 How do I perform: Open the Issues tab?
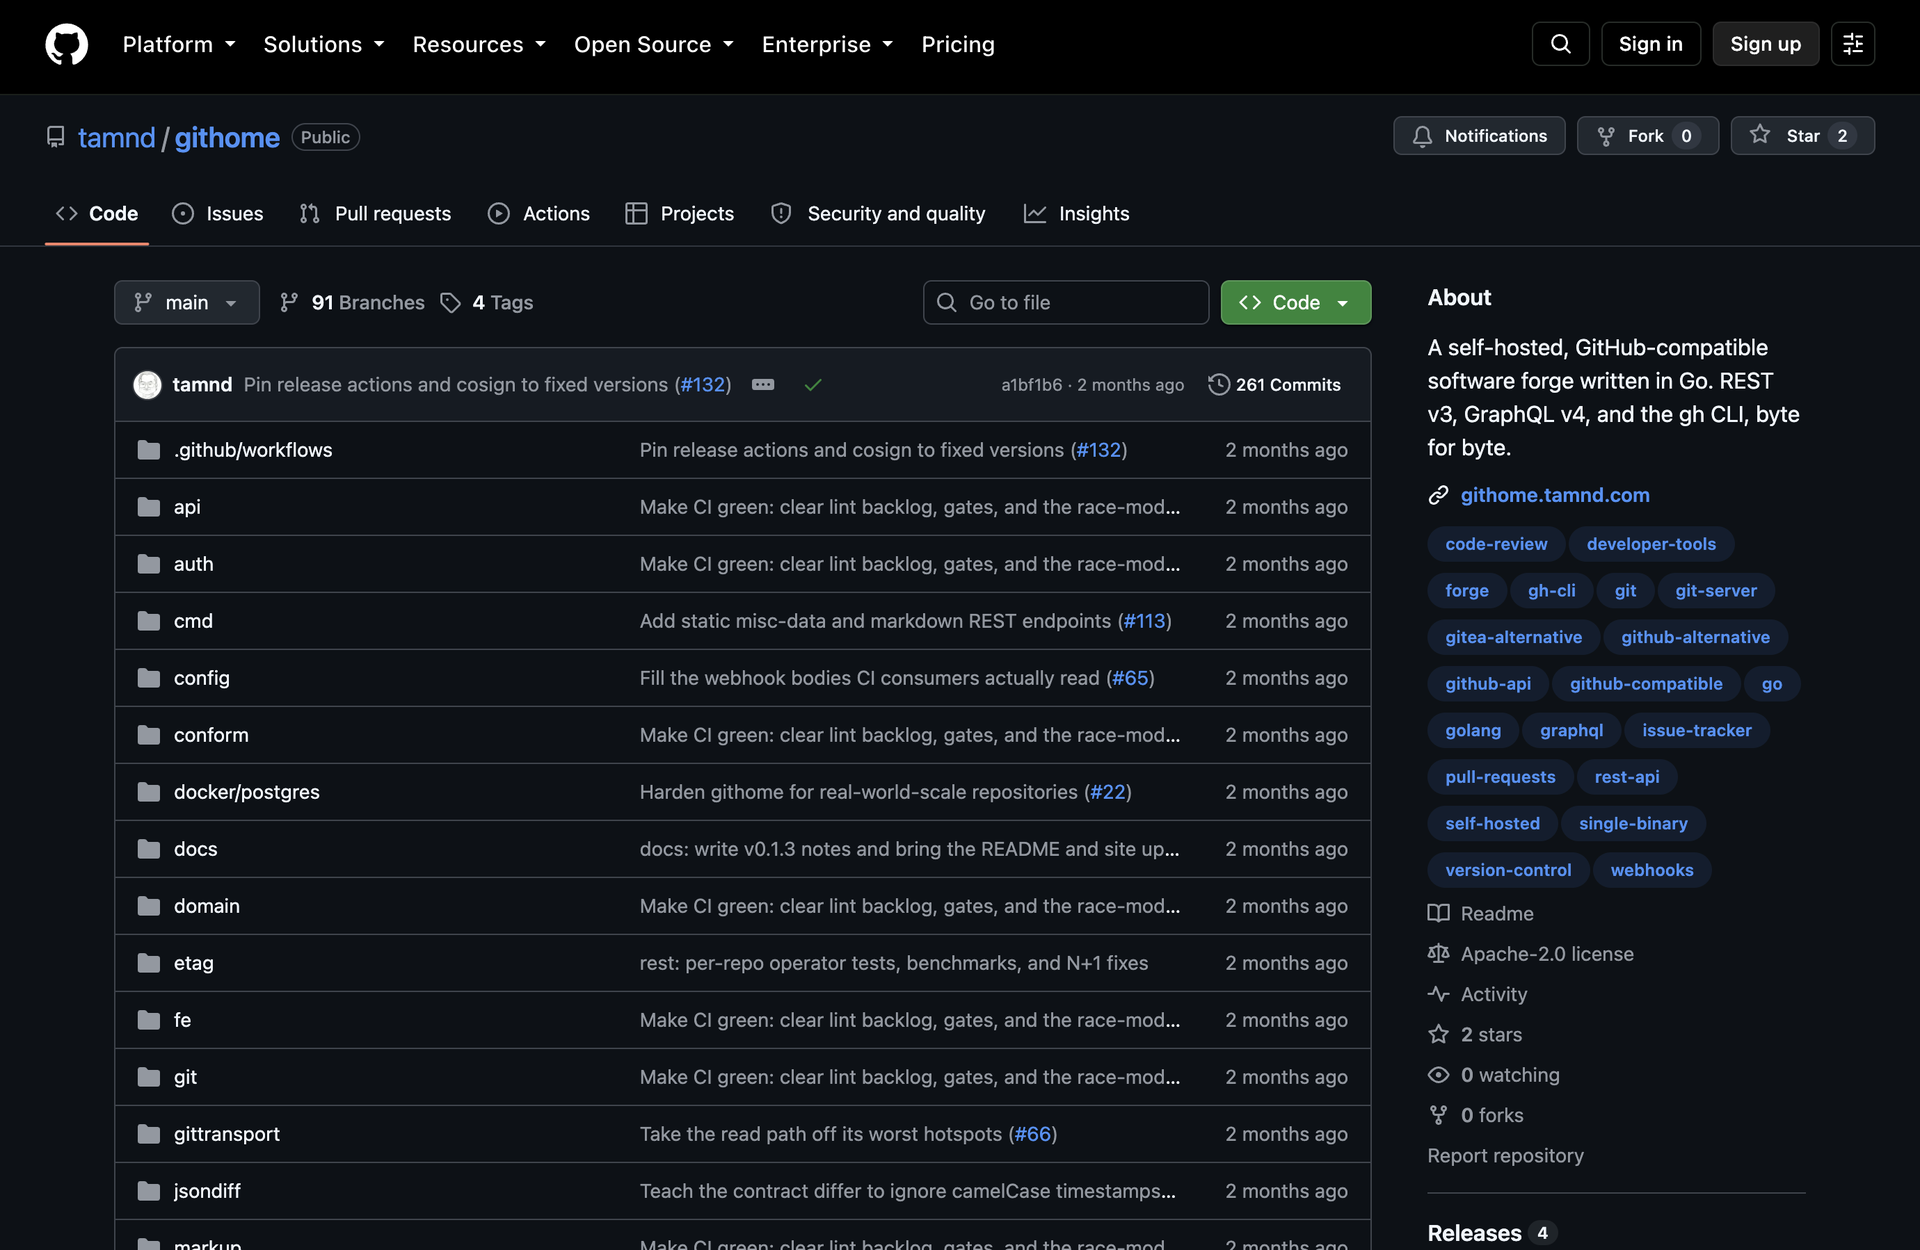pos(218,214)
